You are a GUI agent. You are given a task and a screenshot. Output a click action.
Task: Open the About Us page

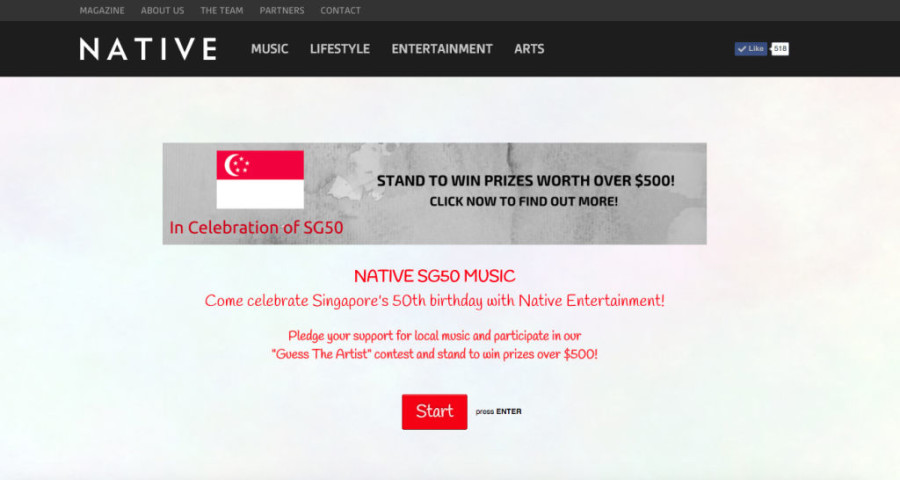tap(162, 10)
